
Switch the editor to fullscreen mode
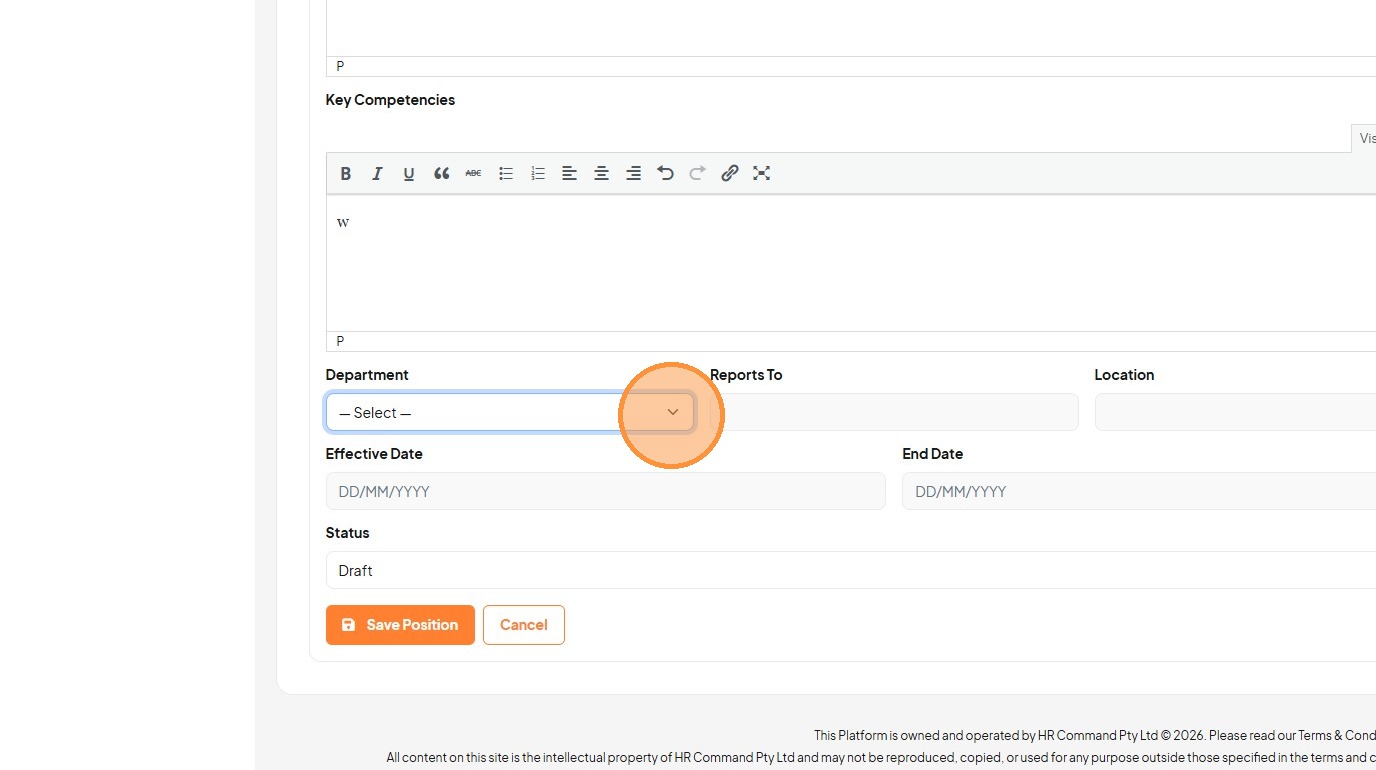762,173
